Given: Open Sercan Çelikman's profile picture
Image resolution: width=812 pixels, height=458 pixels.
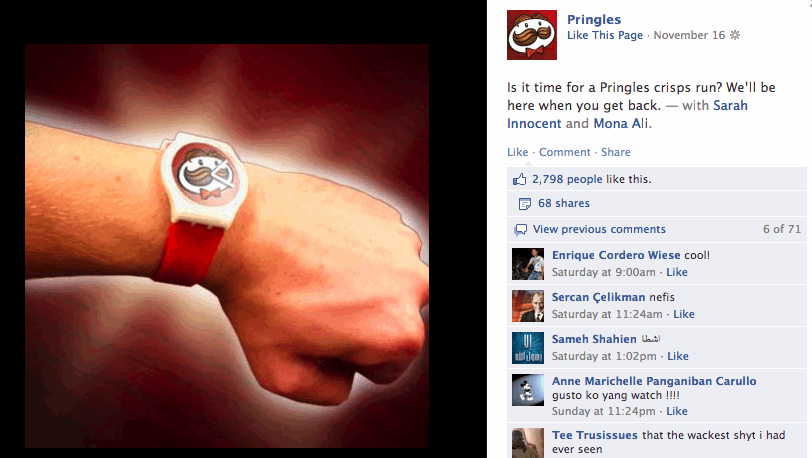Looking at the screenshot, I should (528, 306).
